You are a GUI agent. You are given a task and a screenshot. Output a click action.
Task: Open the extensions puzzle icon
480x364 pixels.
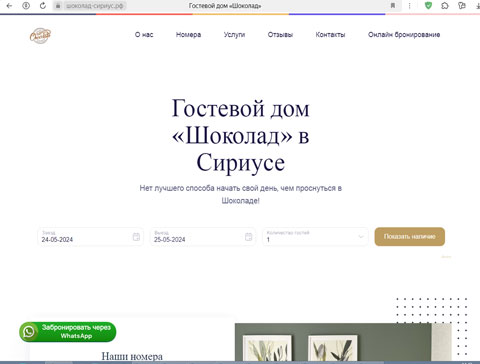pyautogui.click(x=445, y=6)
